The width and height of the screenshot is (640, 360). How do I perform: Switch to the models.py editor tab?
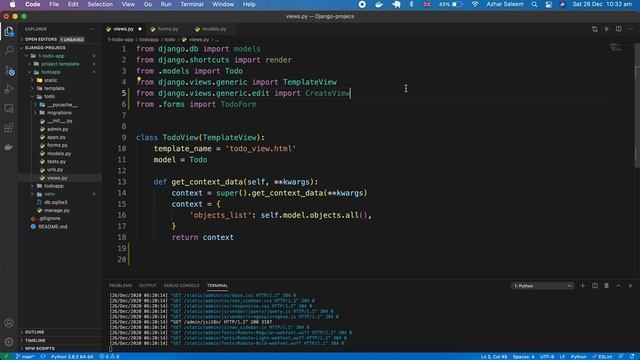[213, 29]
